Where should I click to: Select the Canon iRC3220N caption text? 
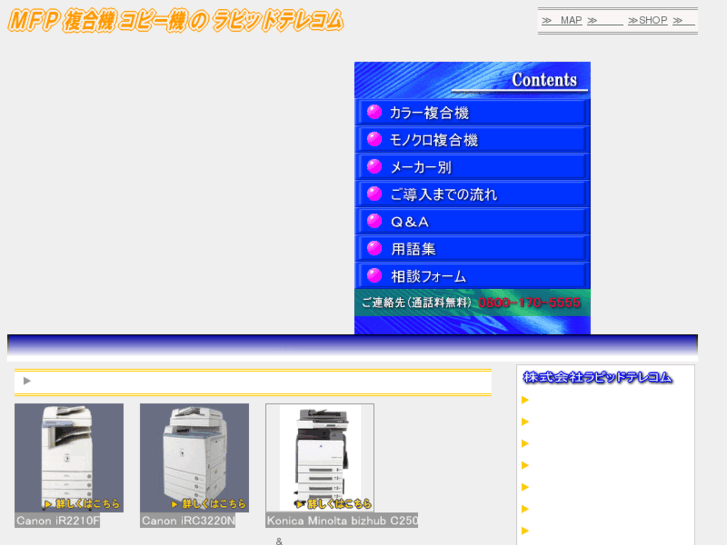point(188,520)
